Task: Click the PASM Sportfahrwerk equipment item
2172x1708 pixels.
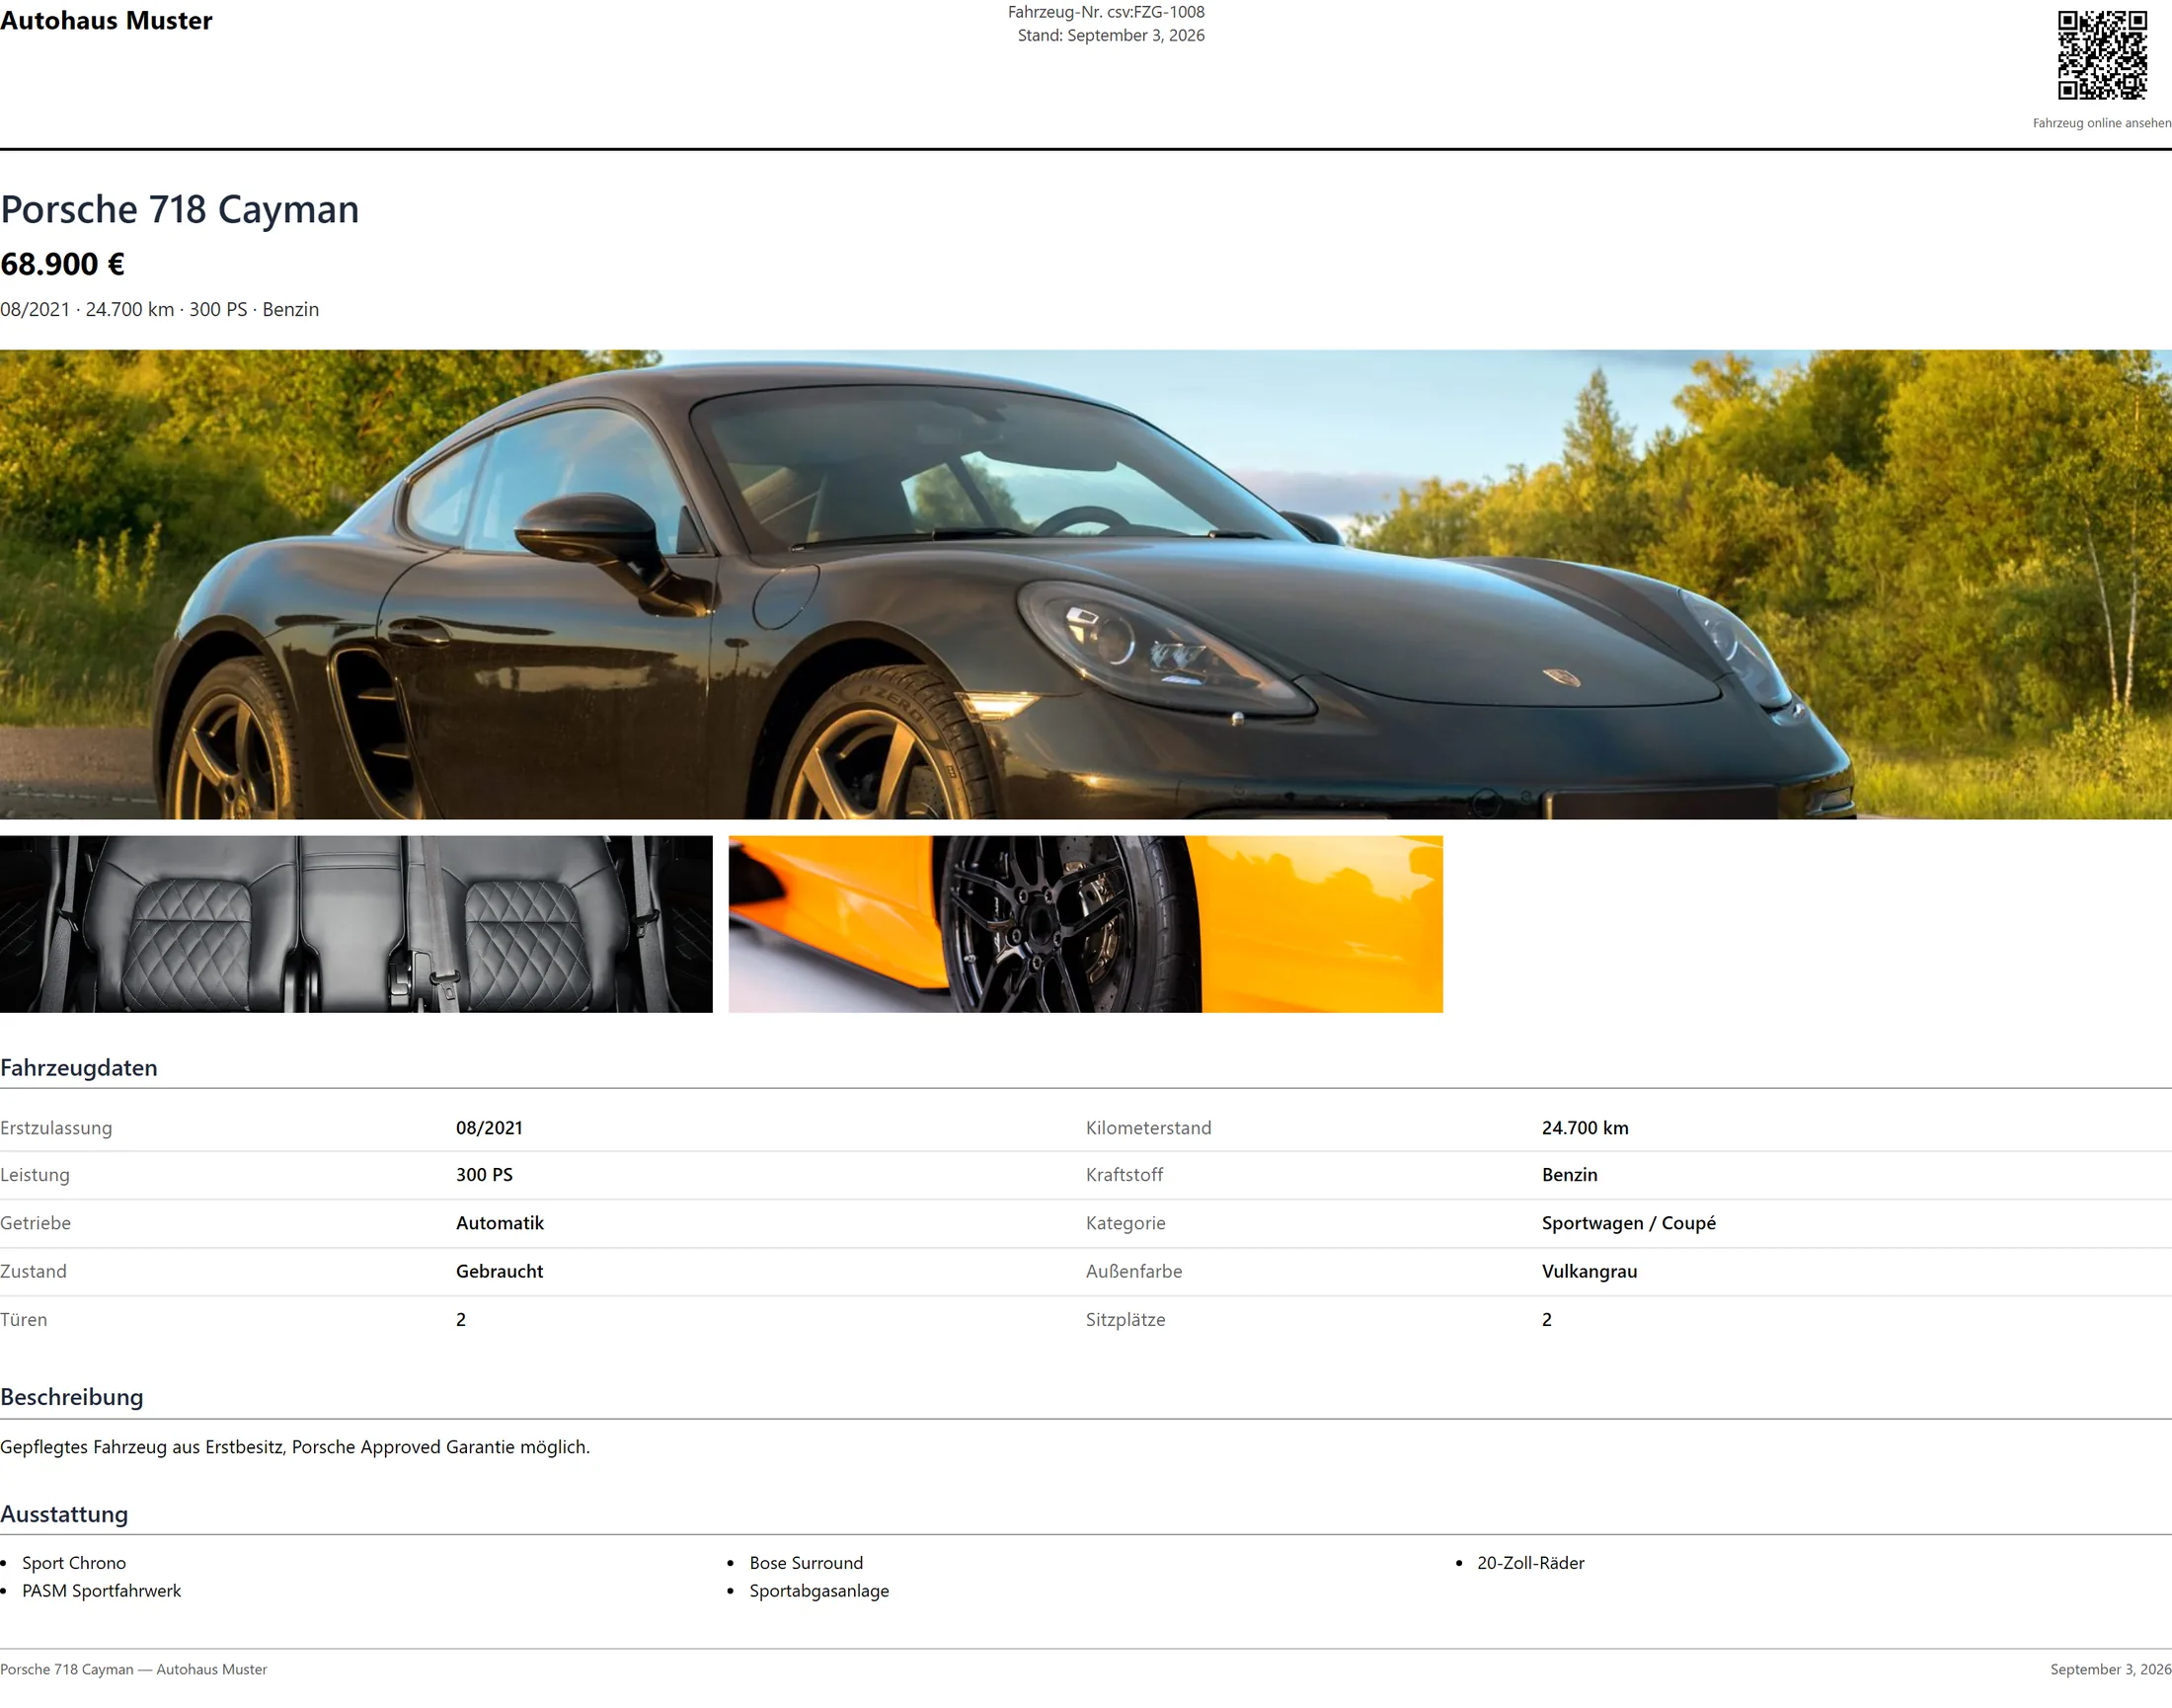Action: tap(101, 1591)
